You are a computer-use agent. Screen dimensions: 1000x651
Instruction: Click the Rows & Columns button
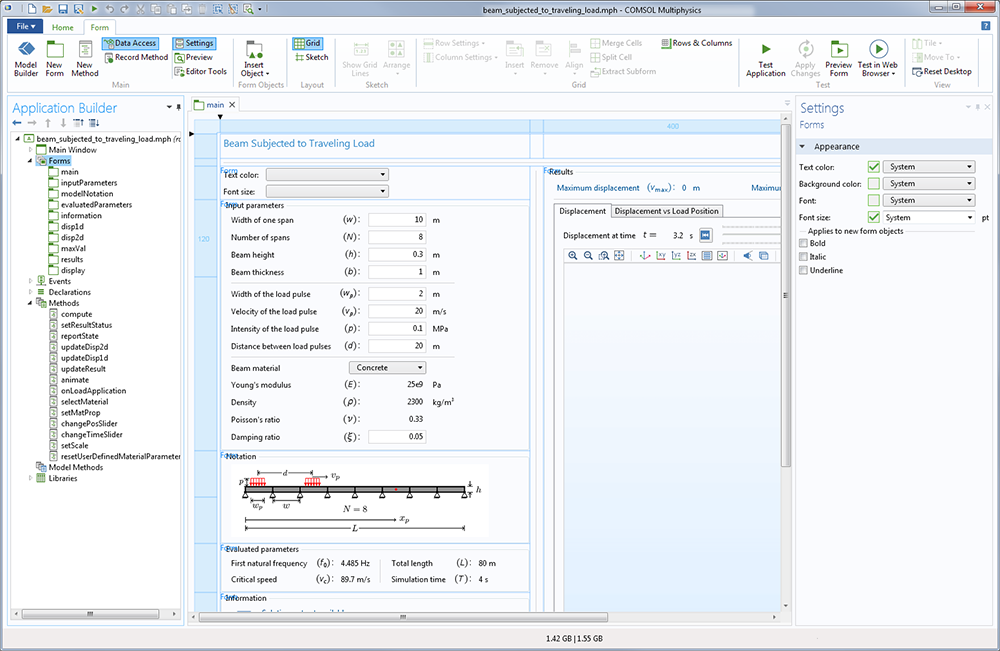pos(696,44)
